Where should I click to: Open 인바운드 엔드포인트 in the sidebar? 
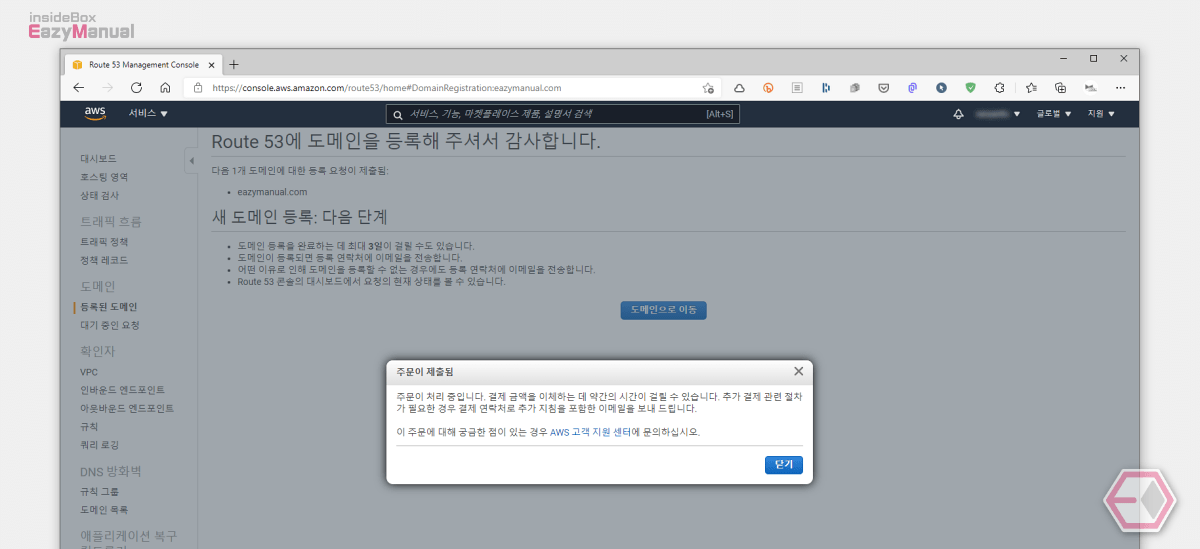pyautogui.click(x=123, y=390)
